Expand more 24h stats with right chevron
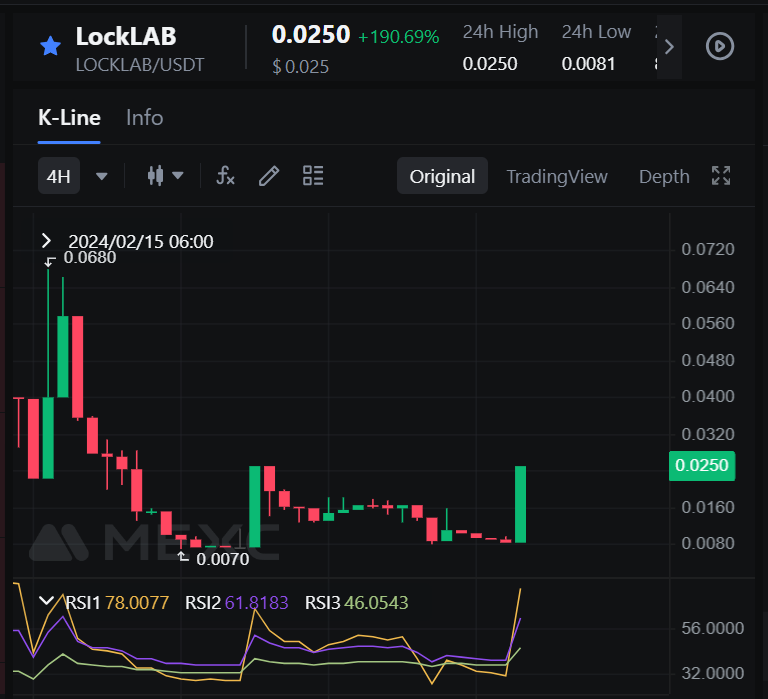The image size is (768, 699). 669,47
